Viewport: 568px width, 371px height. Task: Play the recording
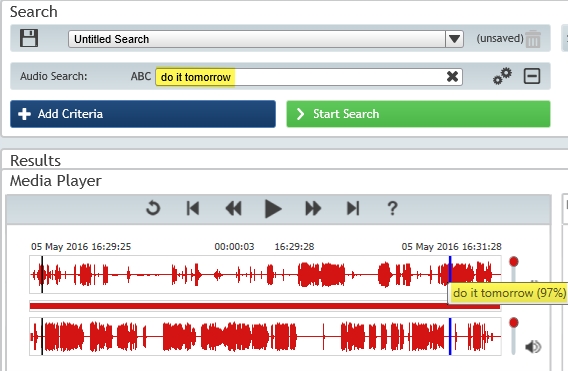tap(273, 209)
